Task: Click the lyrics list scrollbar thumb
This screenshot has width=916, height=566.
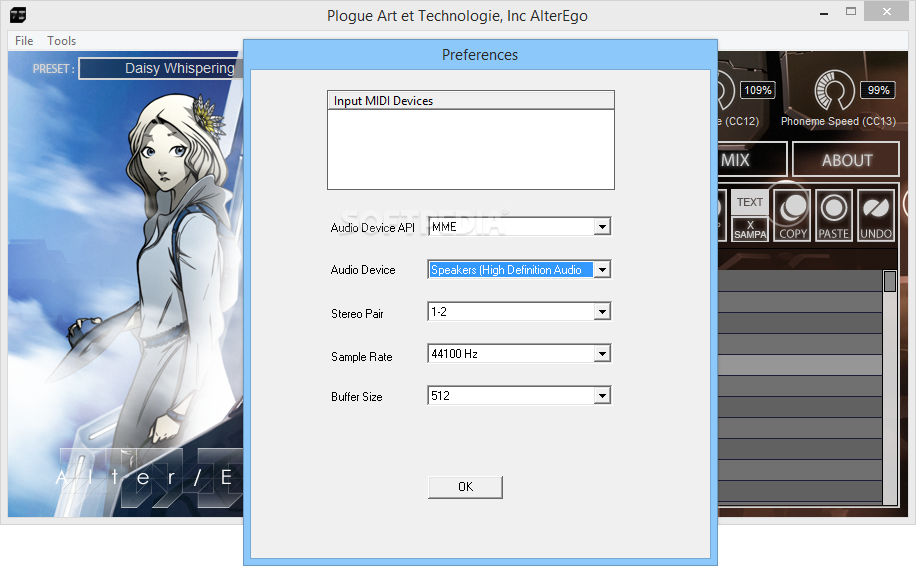Action: pos(890,281)
